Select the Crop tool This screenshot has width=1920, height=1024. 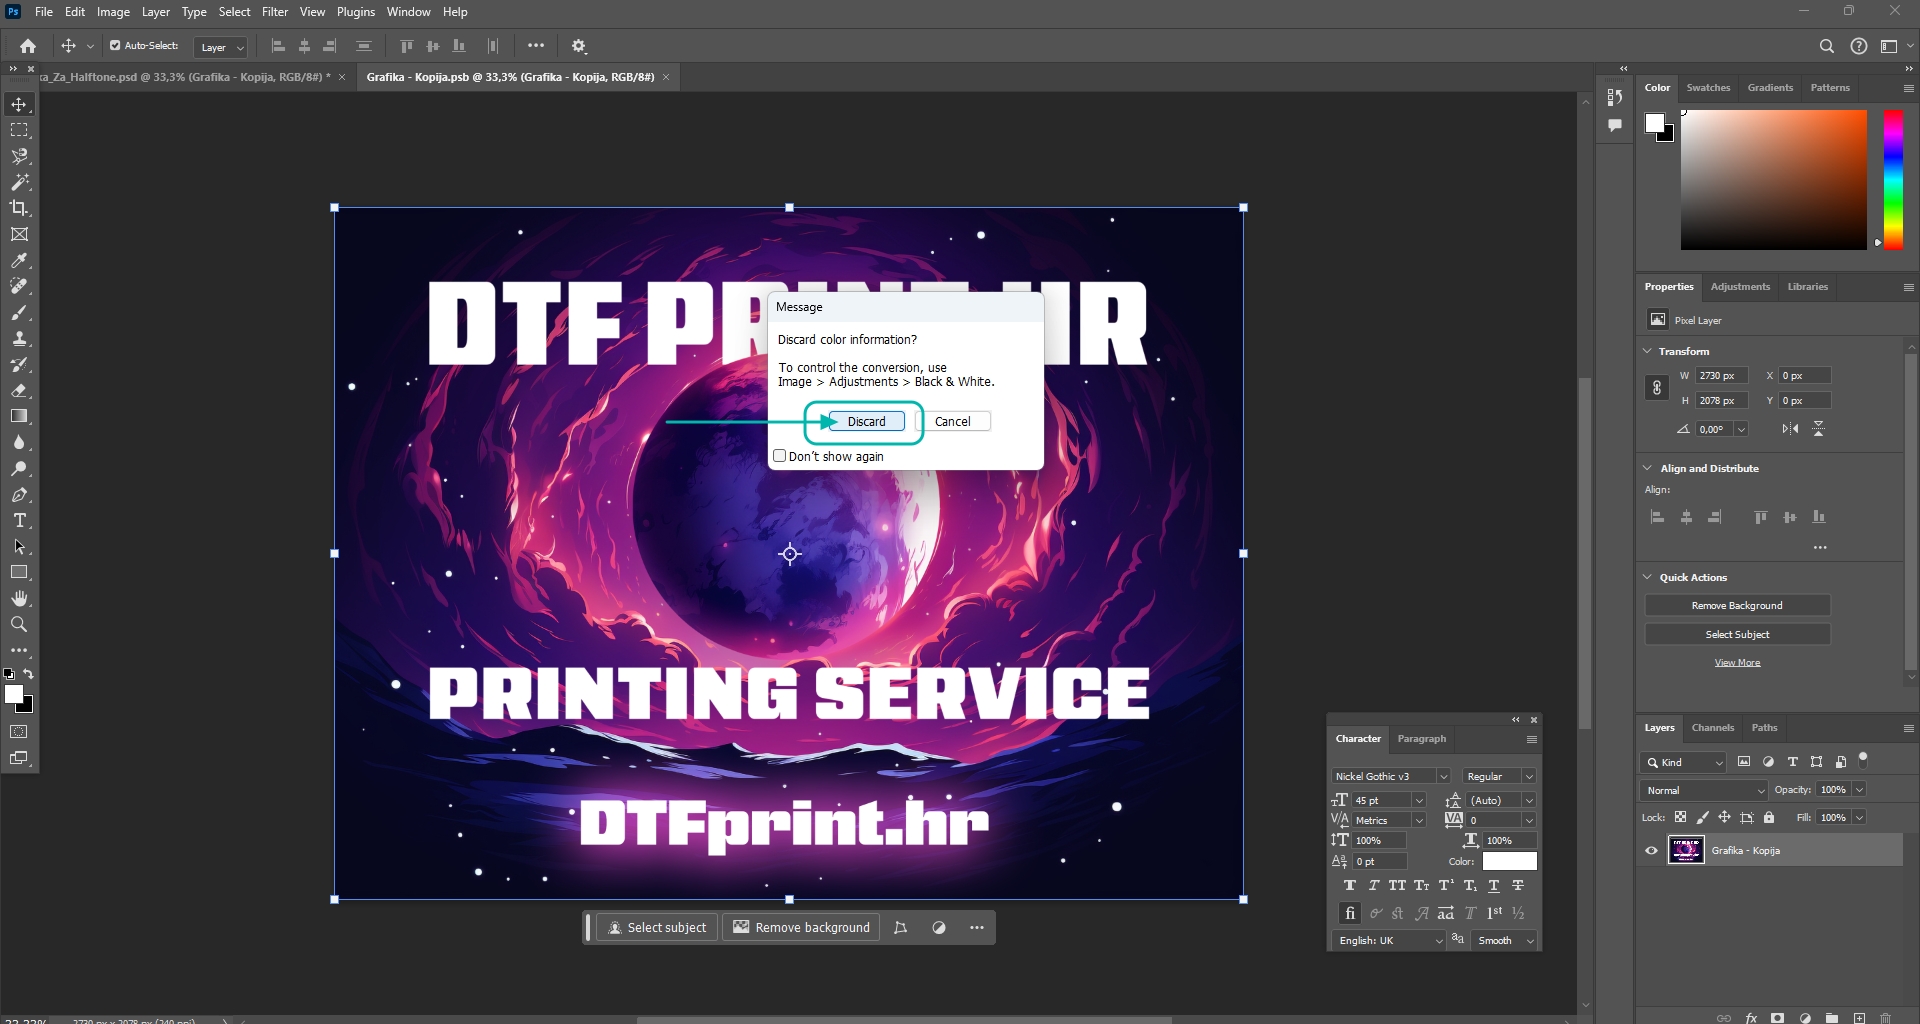19,208
